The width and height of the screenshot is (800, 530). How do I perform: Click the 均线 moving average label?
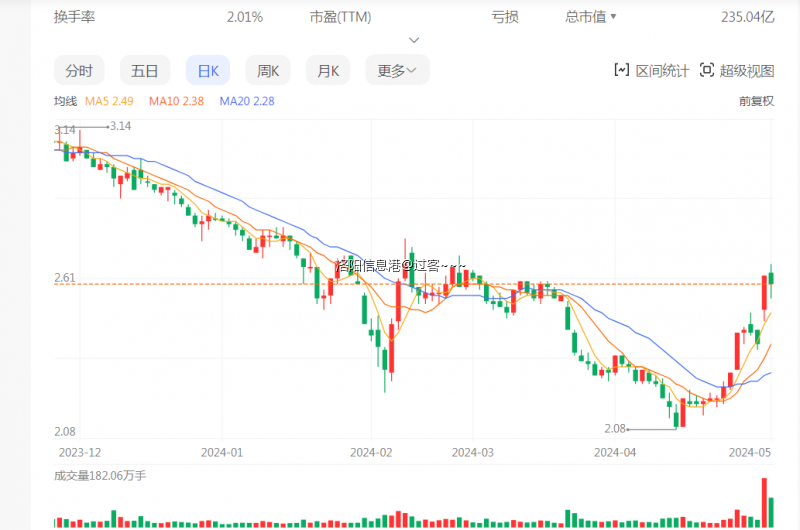pos(65,101)
